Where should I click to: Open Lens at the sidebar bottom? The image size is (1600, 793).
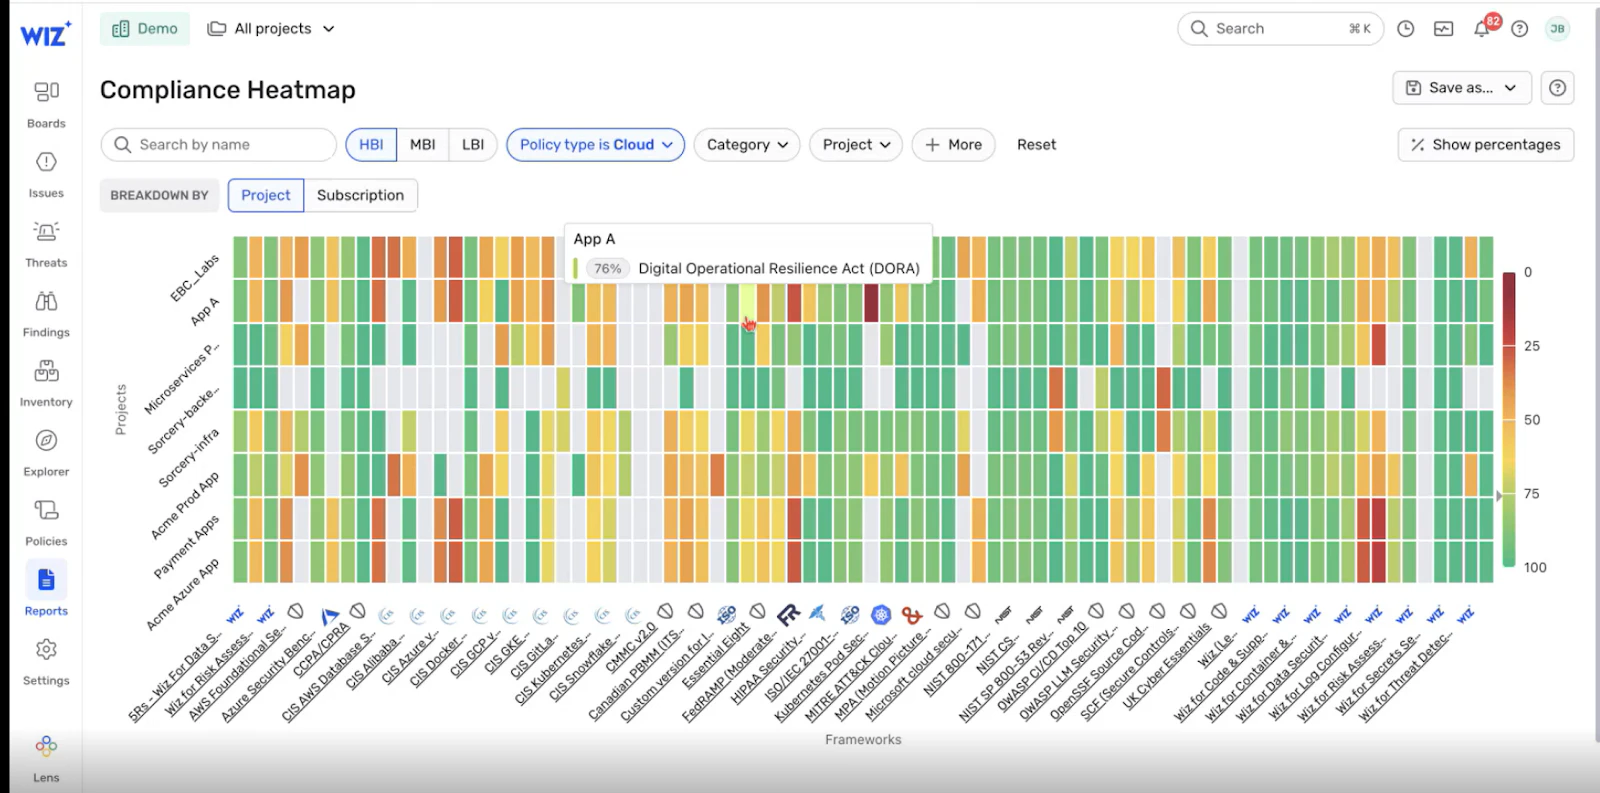coord(46,759)
